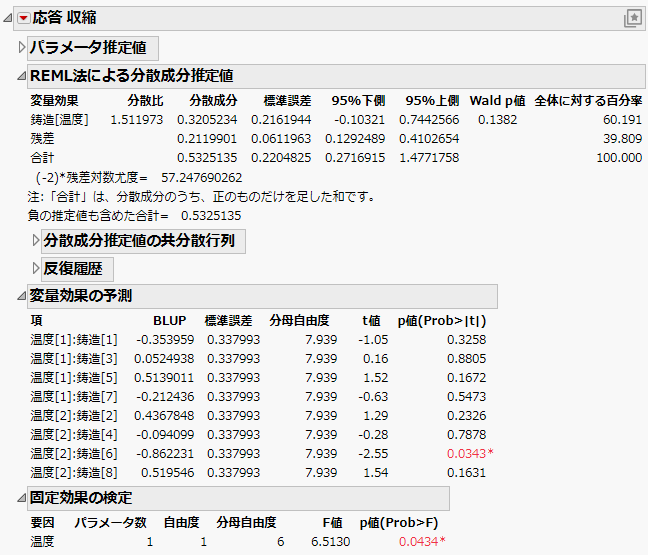This screenshot has height=555, width=648.
Task: Click the bookmark star icon in header
Action: pos(633,18)
